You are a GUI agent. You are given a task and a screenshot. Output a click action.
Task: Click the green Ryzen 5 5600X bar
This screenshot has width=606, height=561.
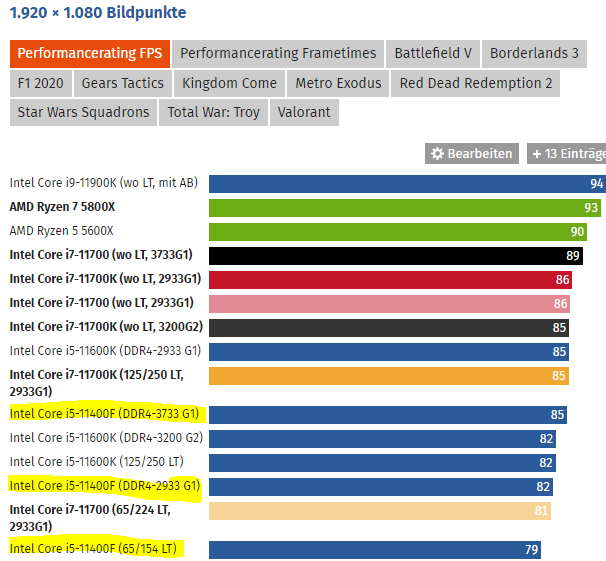398,232
